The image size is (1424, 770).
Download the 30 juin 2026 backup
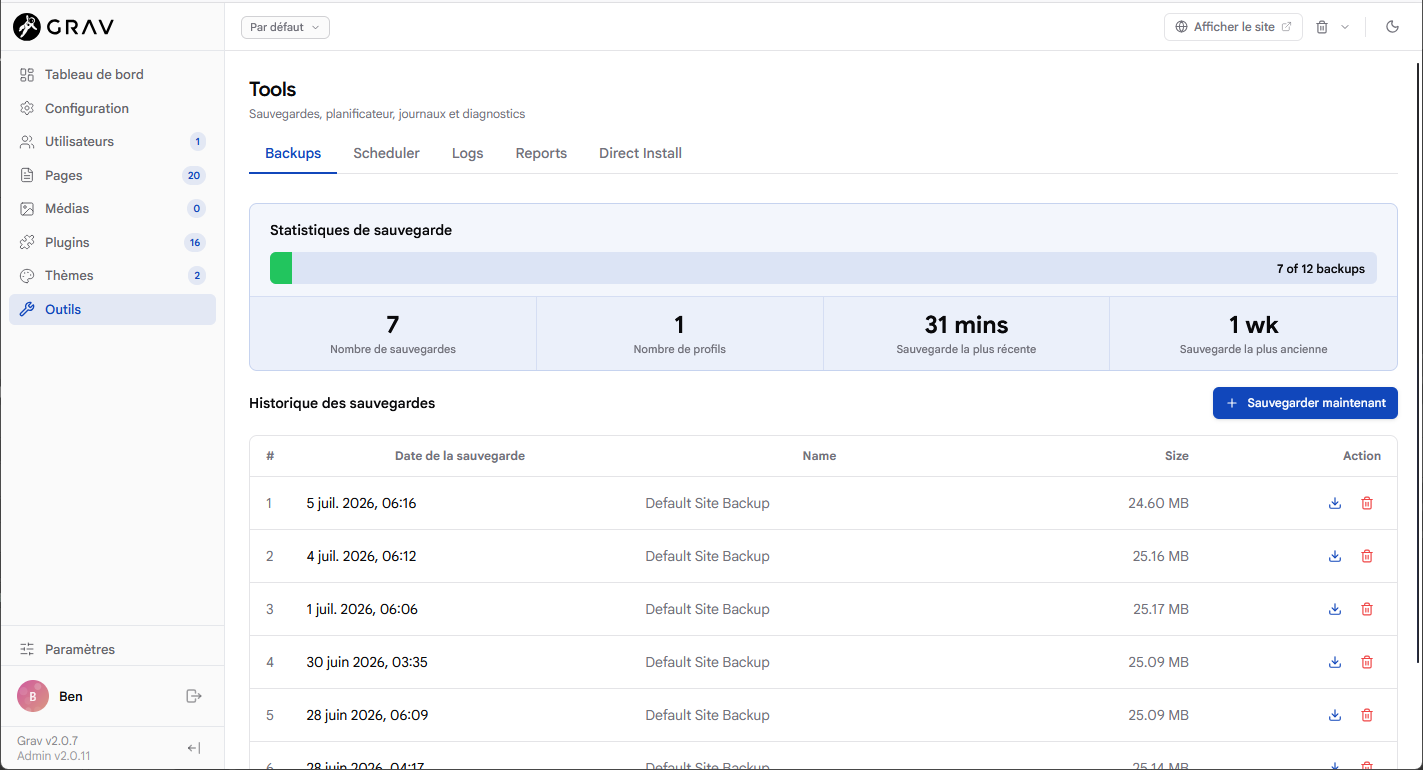1334,662
